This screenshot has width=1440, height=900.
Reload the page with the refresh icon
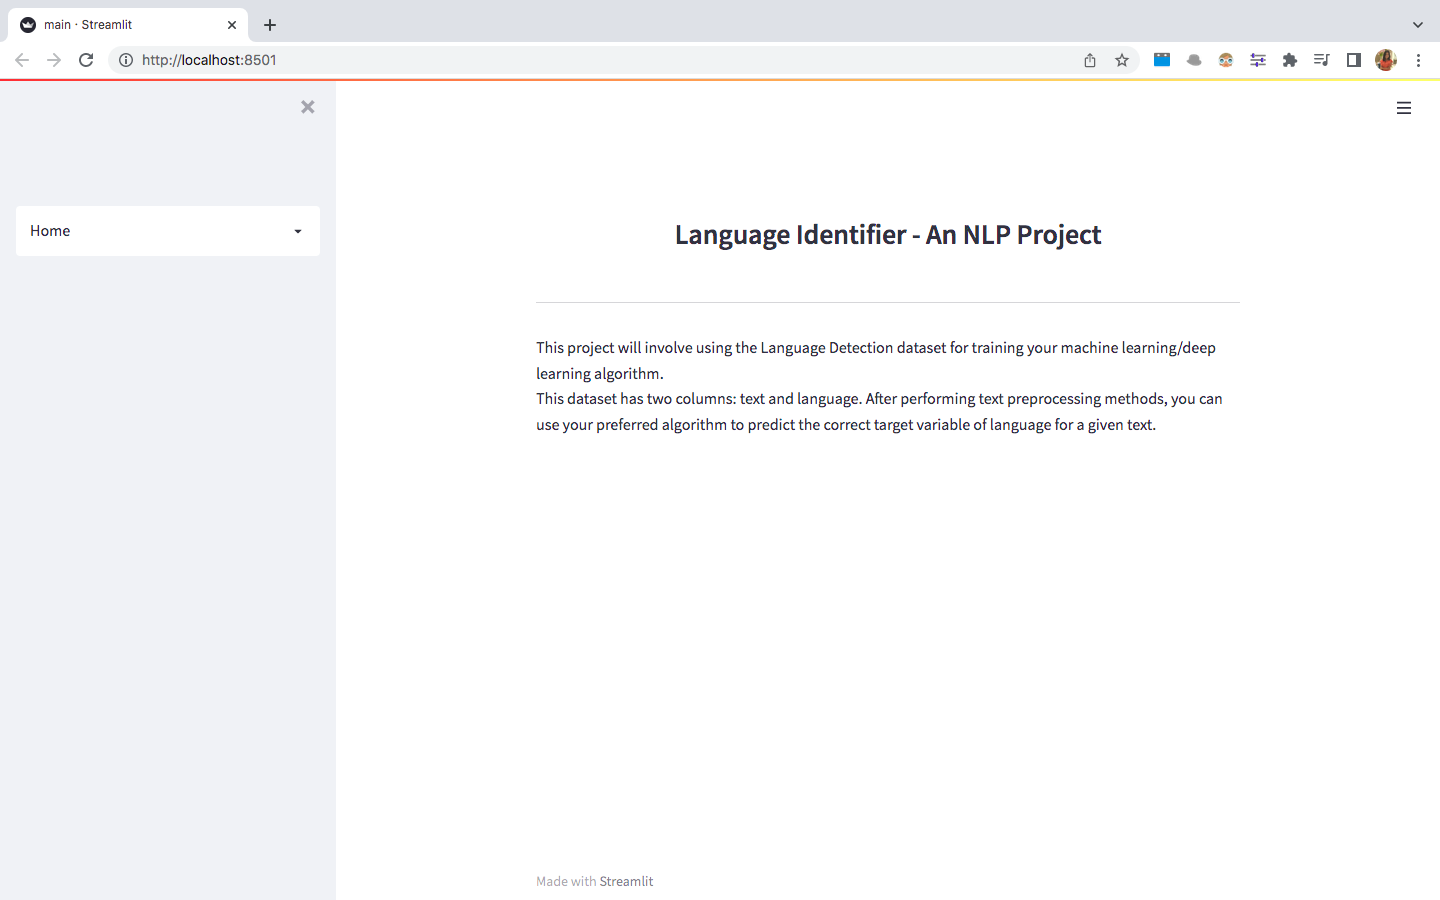click(86, 60)
